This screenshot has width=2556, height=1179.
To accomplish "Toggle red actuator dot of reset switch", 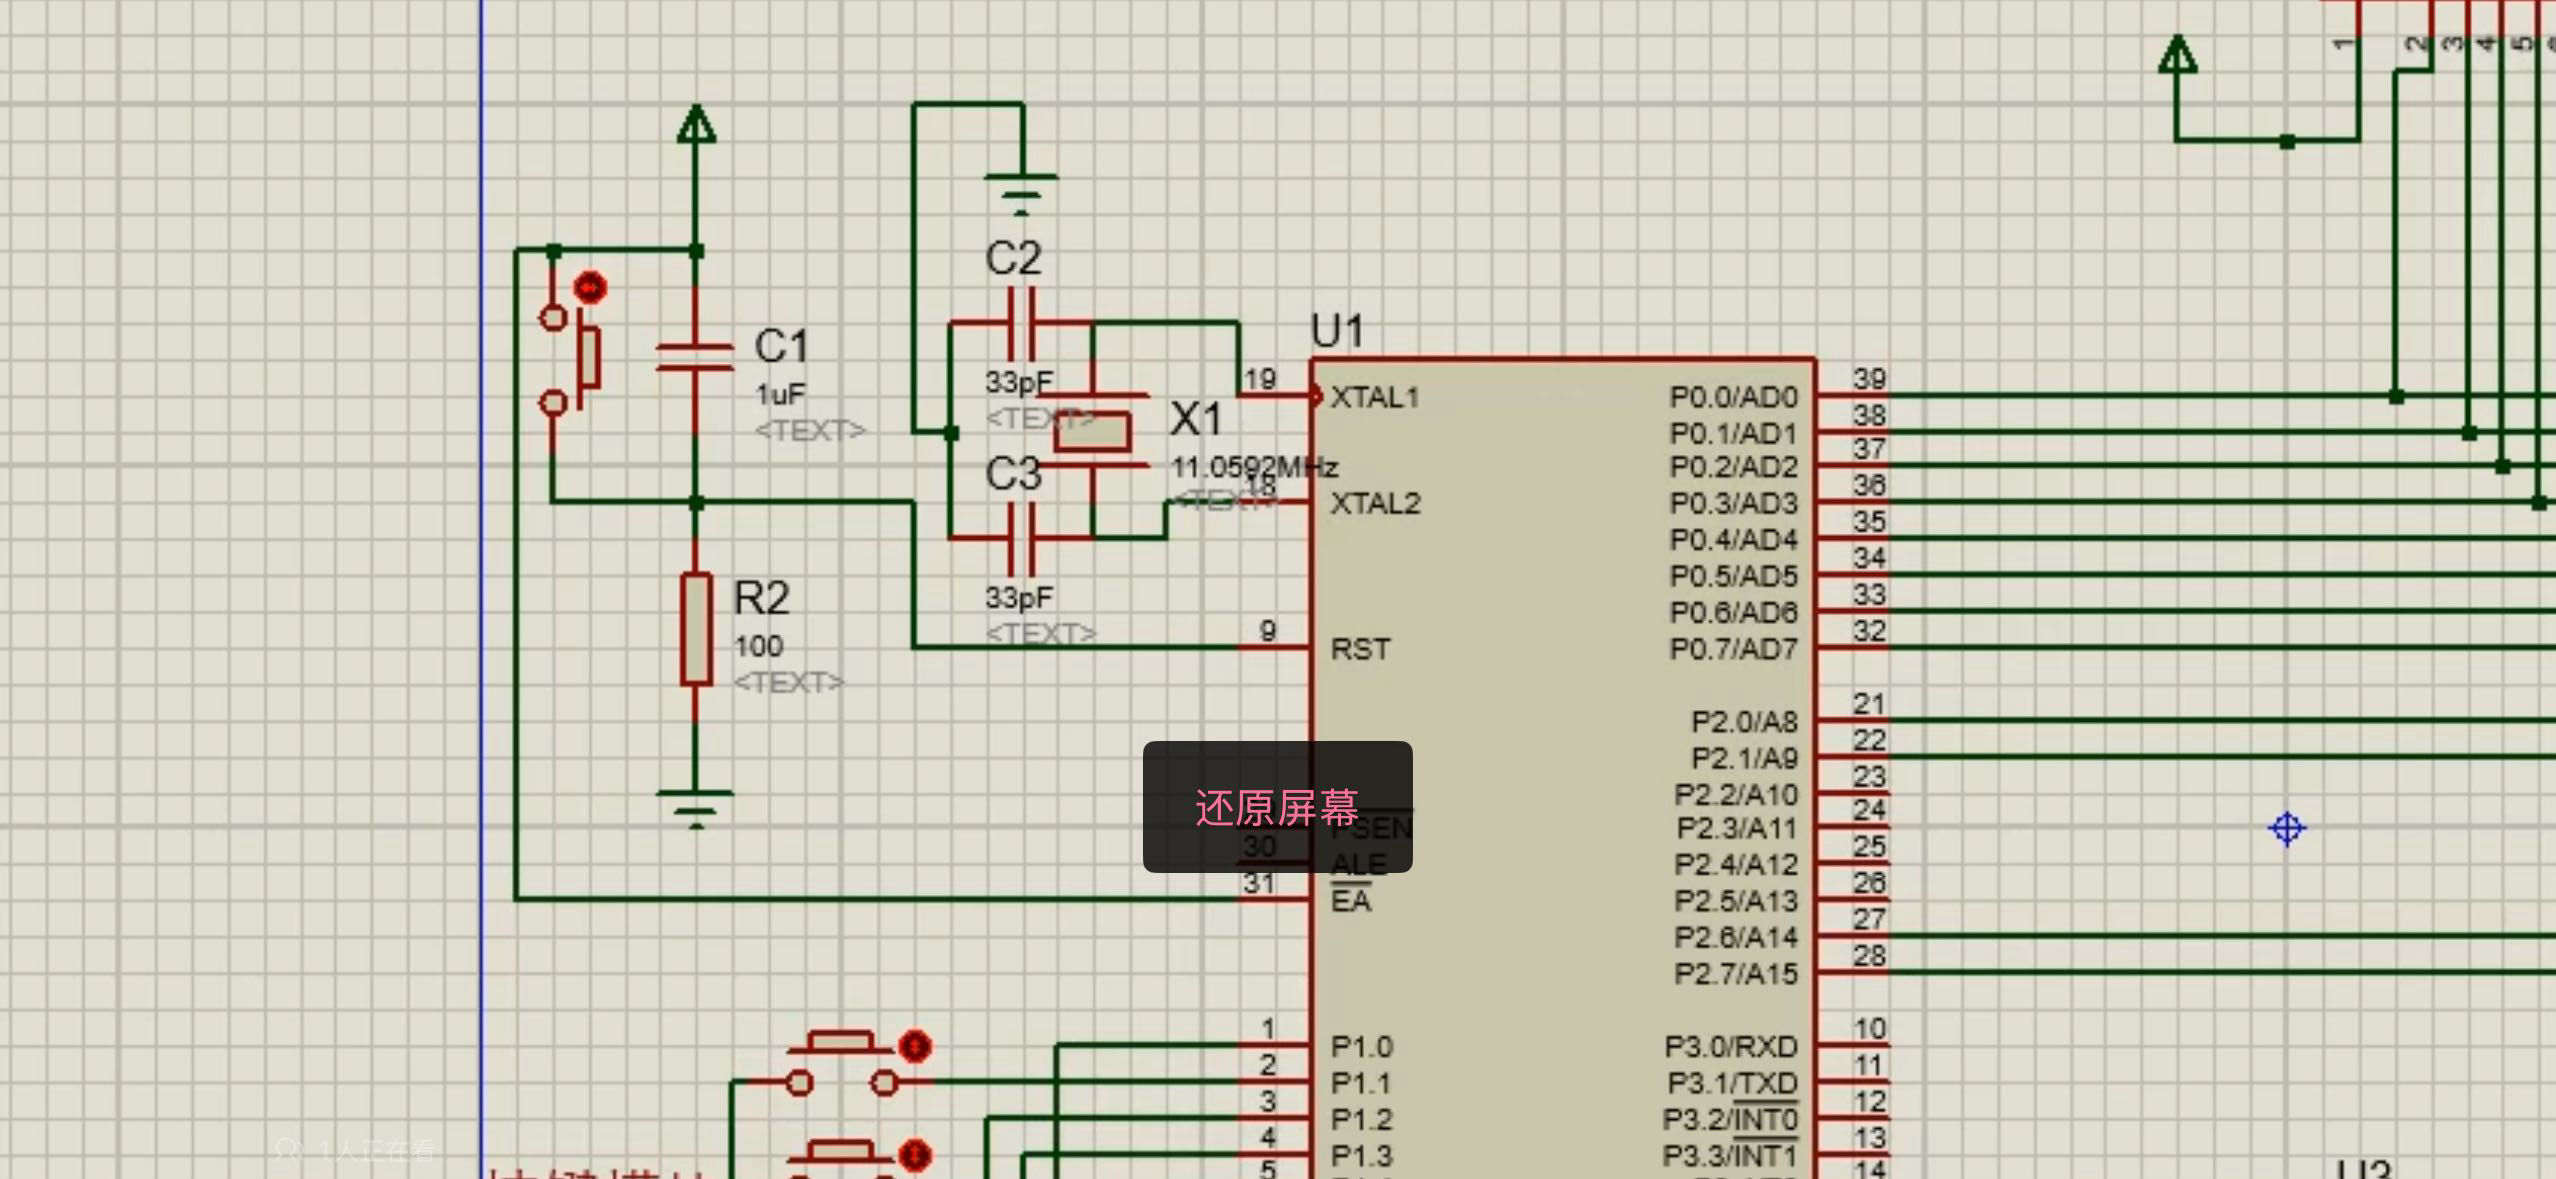I will pyautogui.click(x=590, y=288).
